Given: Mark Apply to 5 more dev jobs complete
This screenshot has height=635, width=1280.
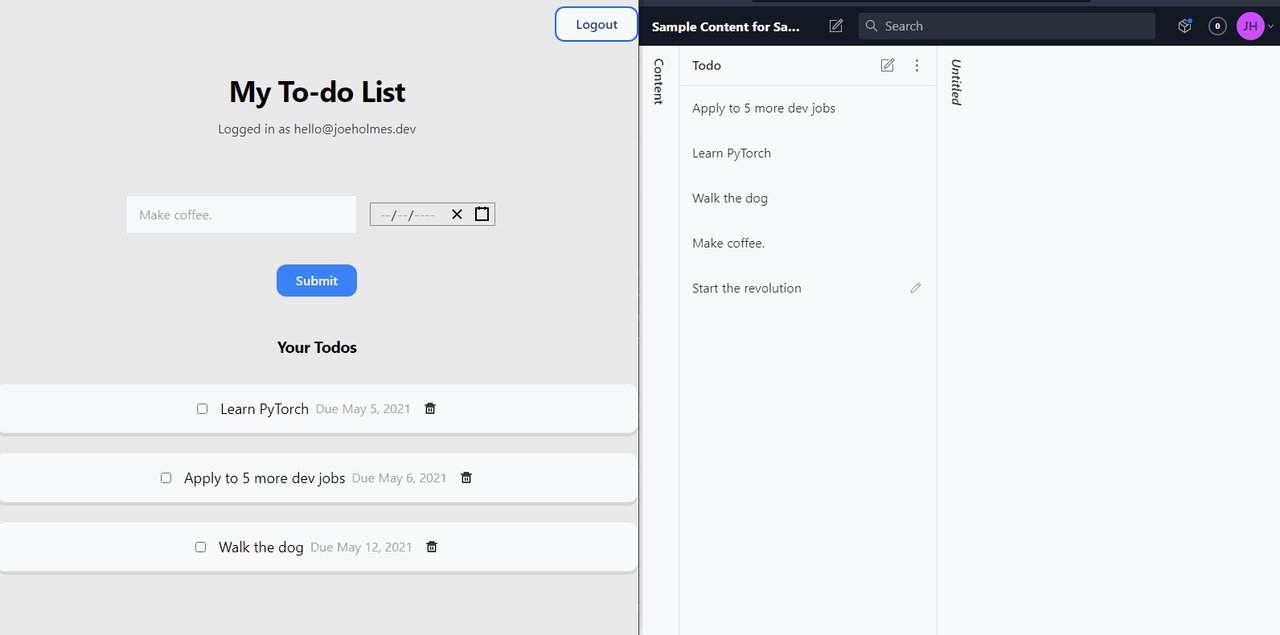Looking at the screenshot, I should point(166,477).
